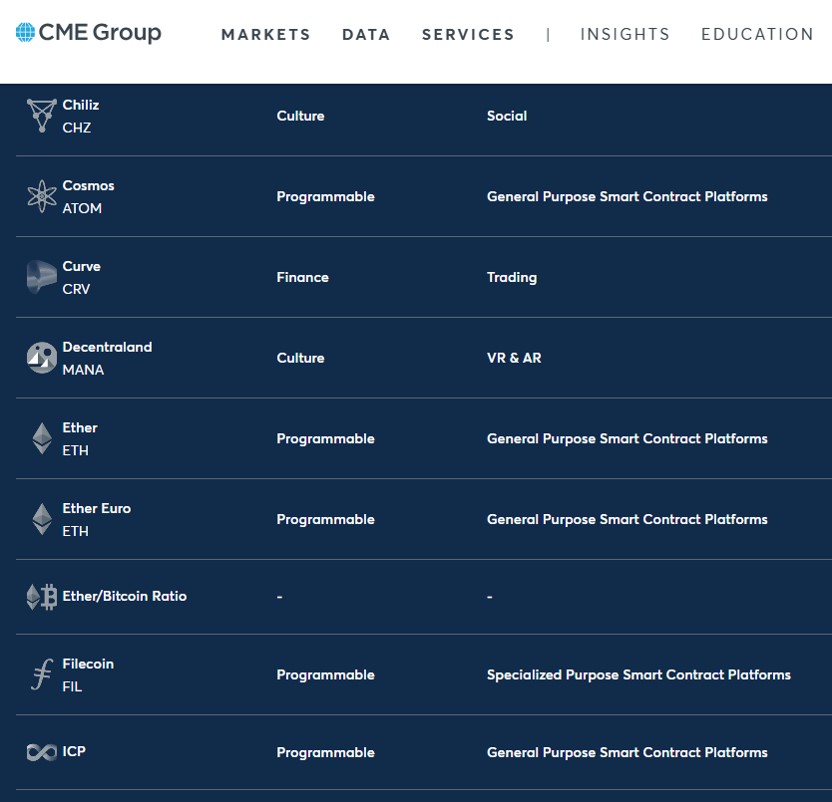Select the Ether name above first ETH
The height and width of the screenshot is (802, 832).
click(80, 427)
